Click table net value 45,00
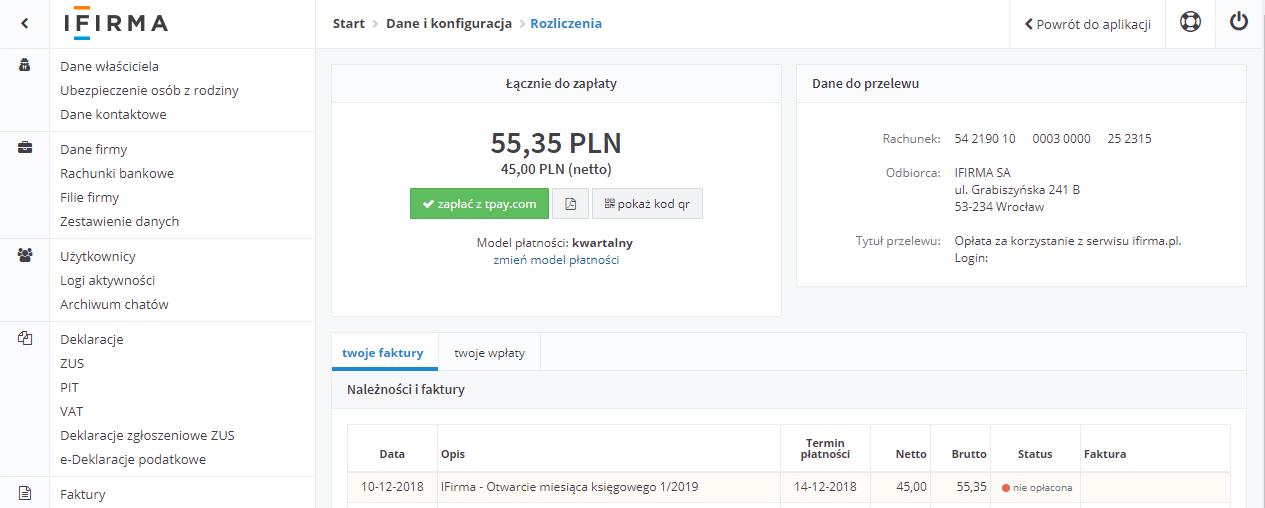The width and height of the screenshot is (1265, 508). click(x=911, y=487)
